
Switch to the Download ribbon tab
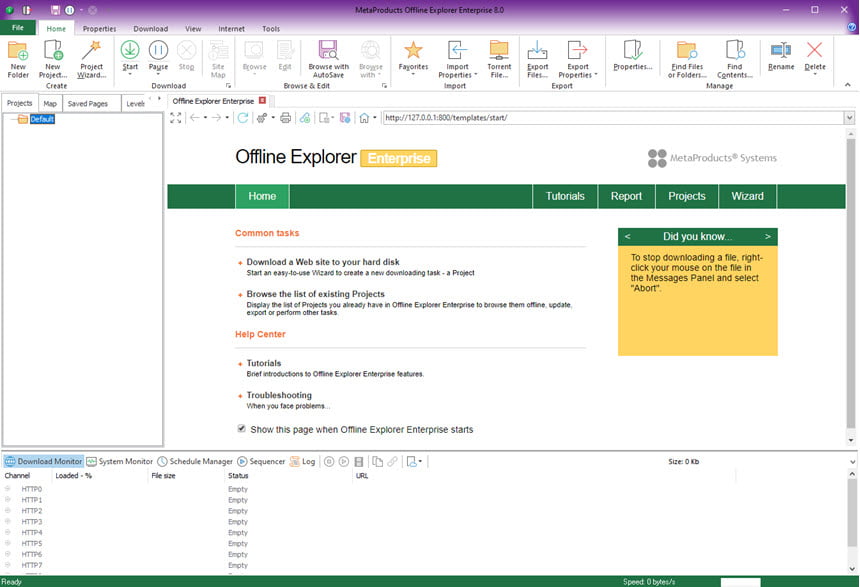151,29
